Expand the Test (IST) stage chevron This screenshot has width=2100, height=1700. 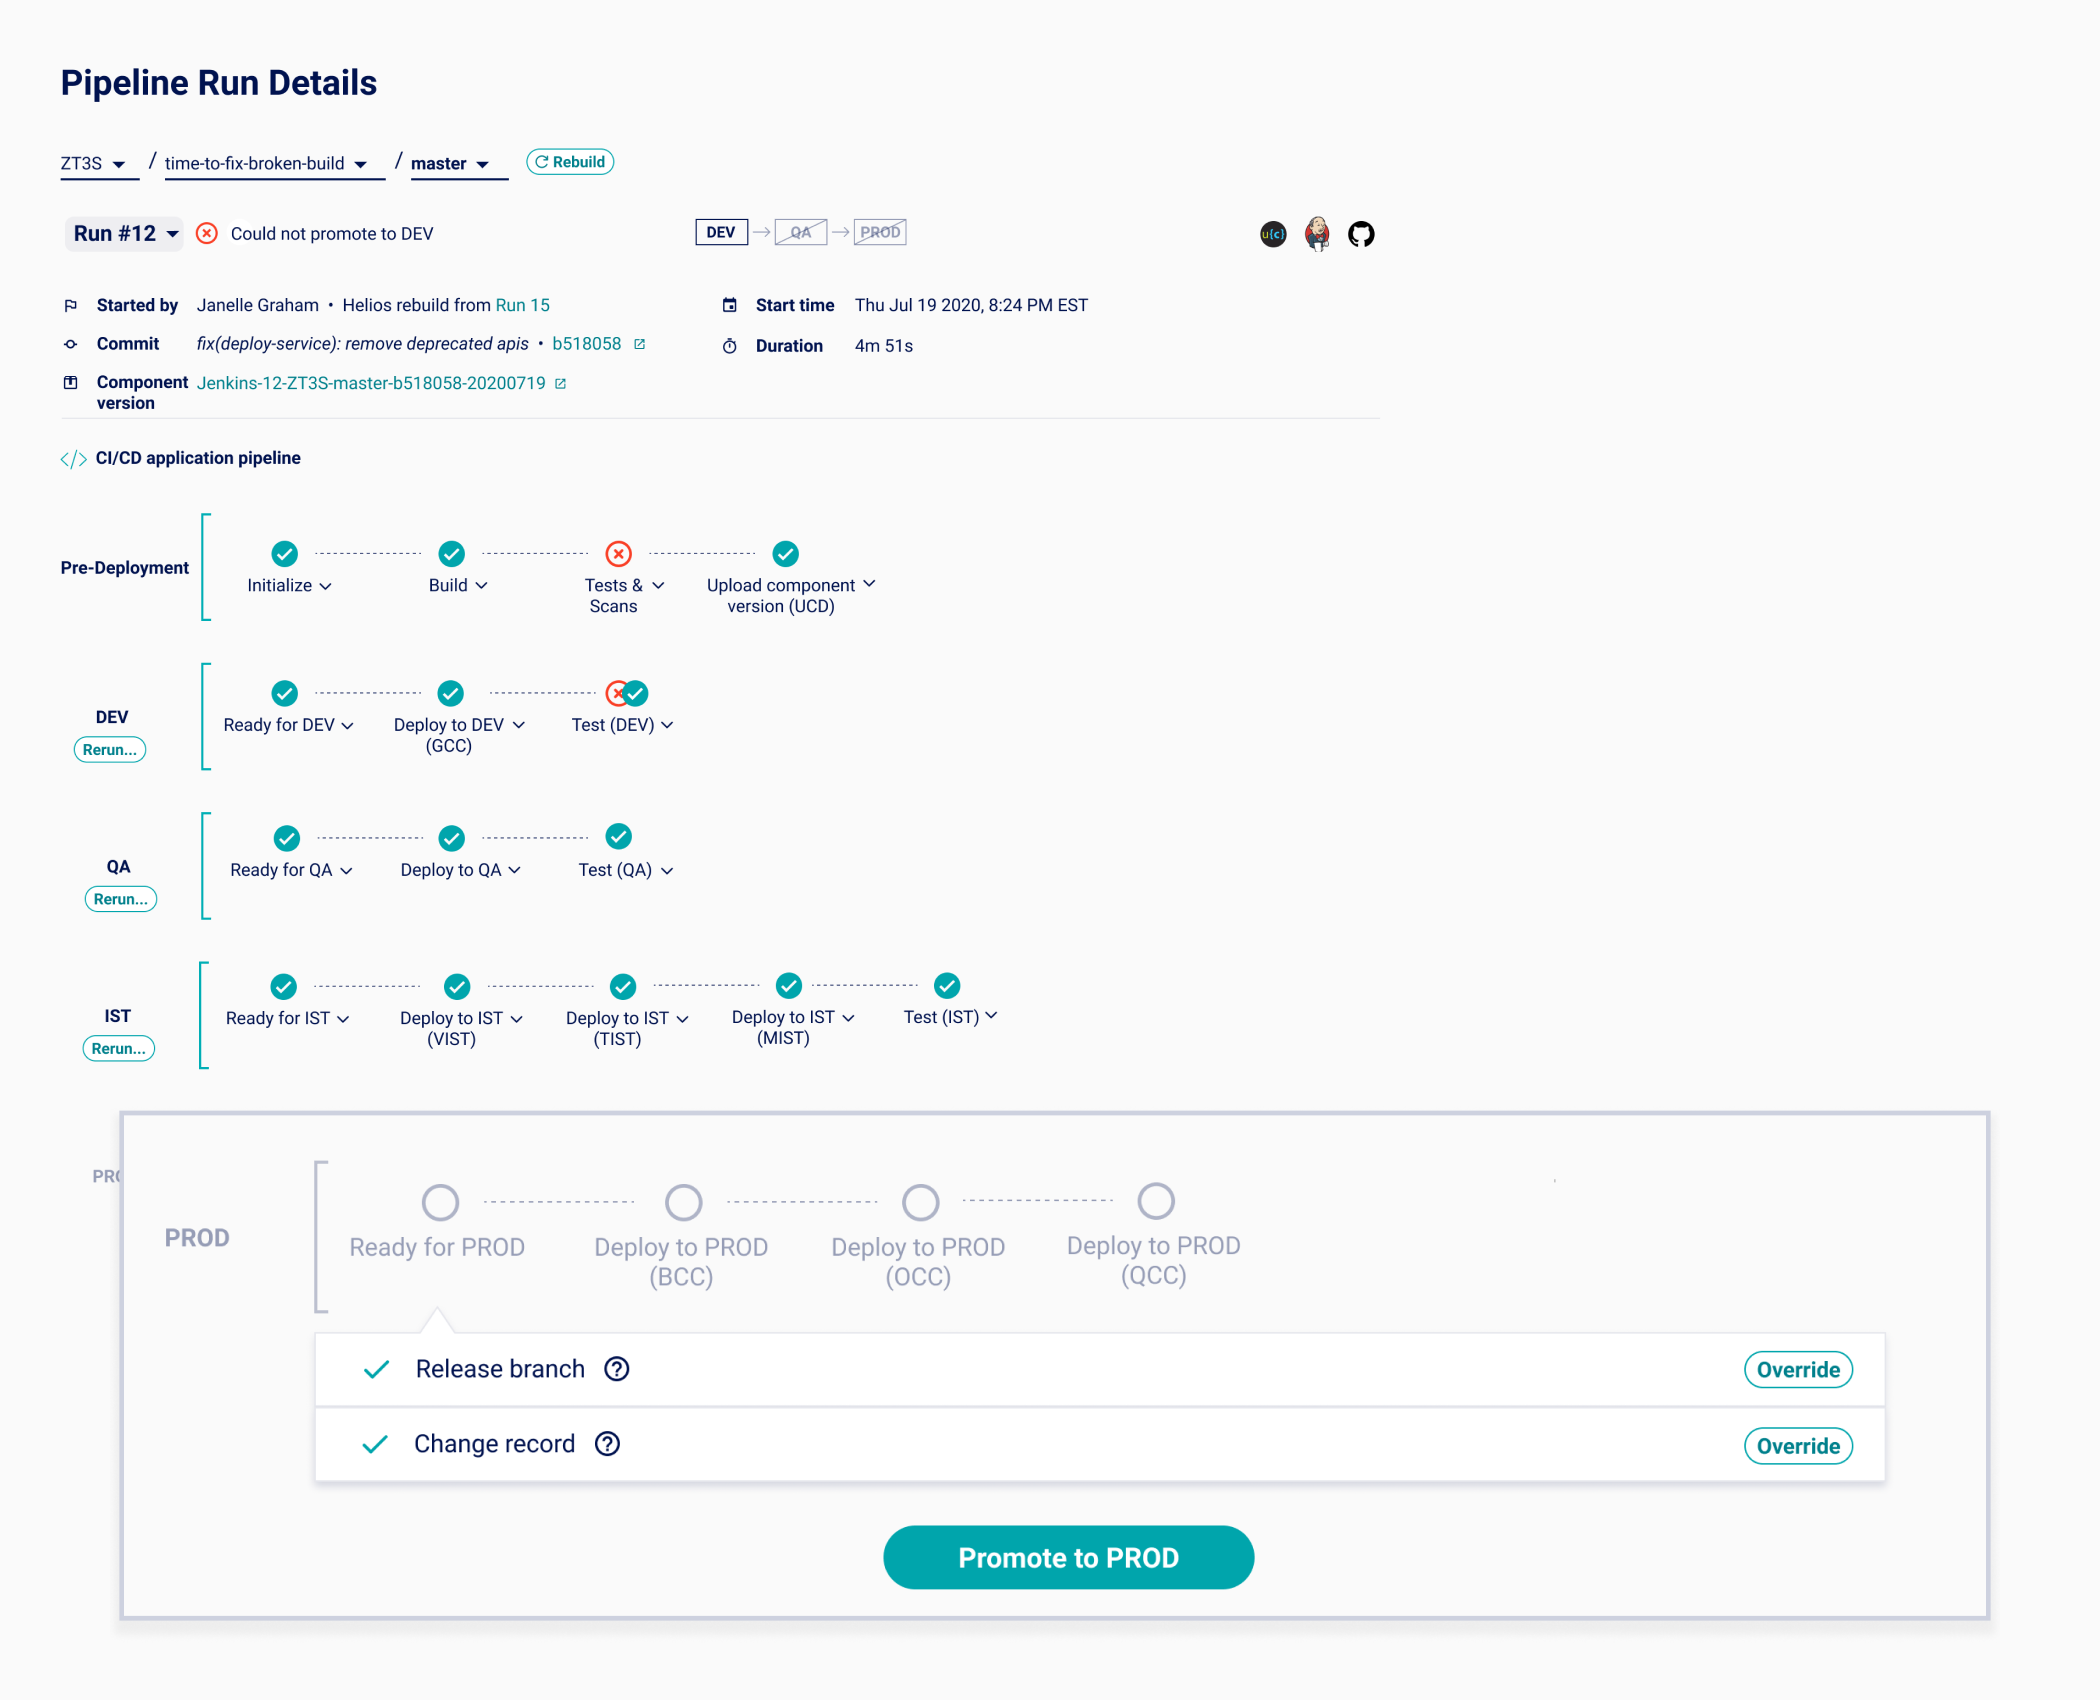991,1016
